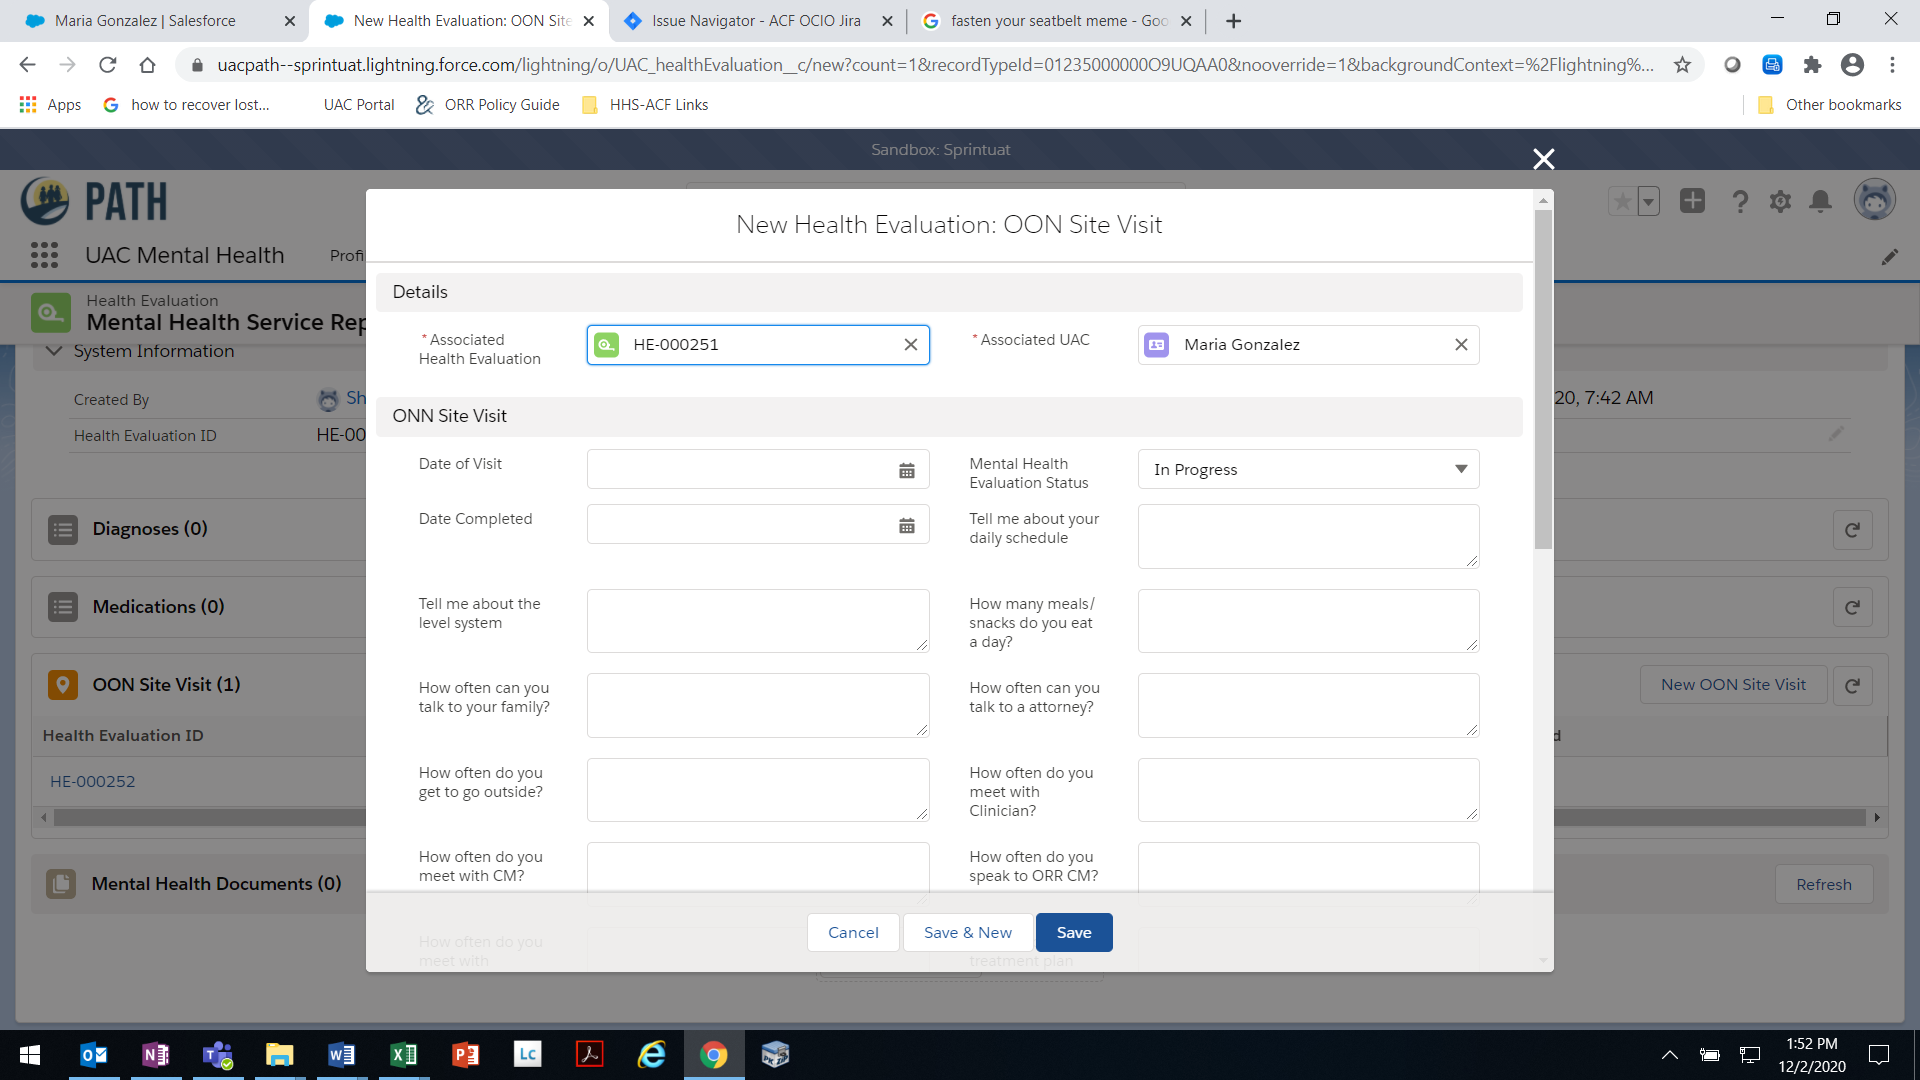Image resolution: width=1920 pixels, height=1080 pixels.
Task: Refresh the Diagnoses related list
Action: coord(1852,530)
